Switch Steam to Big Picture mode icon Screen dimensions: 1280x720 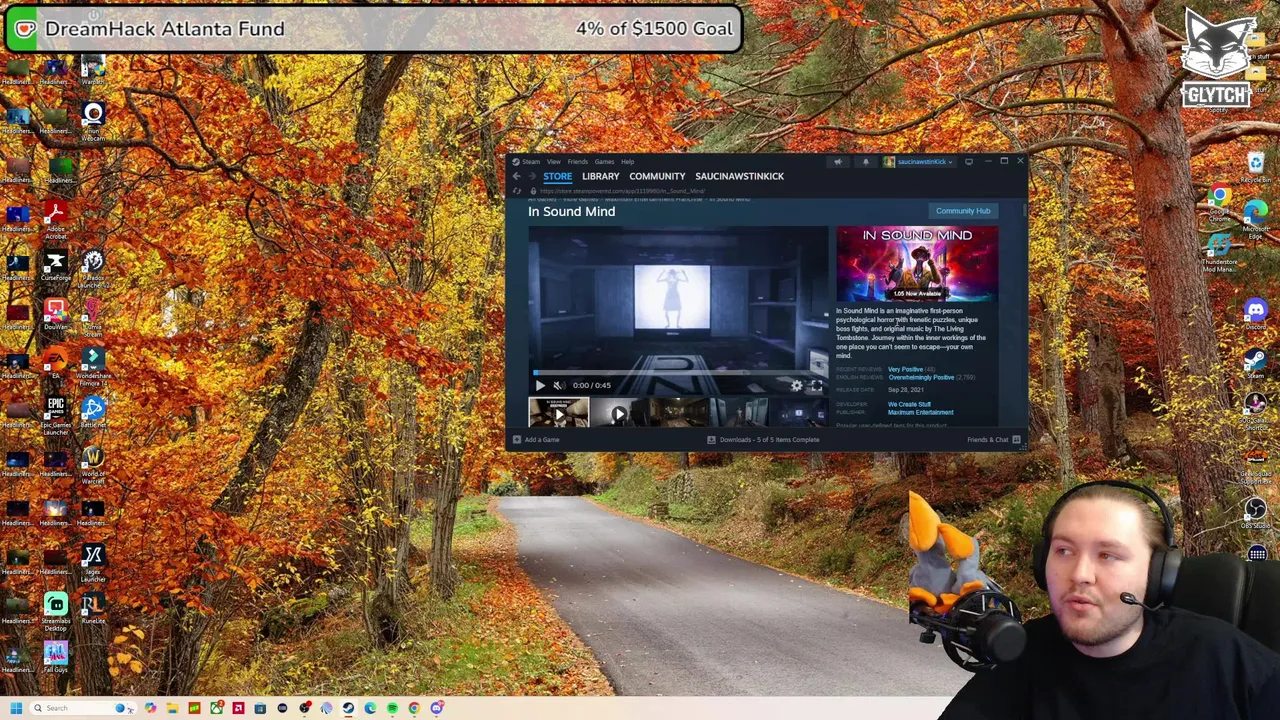pyautogui.click(x=969, y=162)
